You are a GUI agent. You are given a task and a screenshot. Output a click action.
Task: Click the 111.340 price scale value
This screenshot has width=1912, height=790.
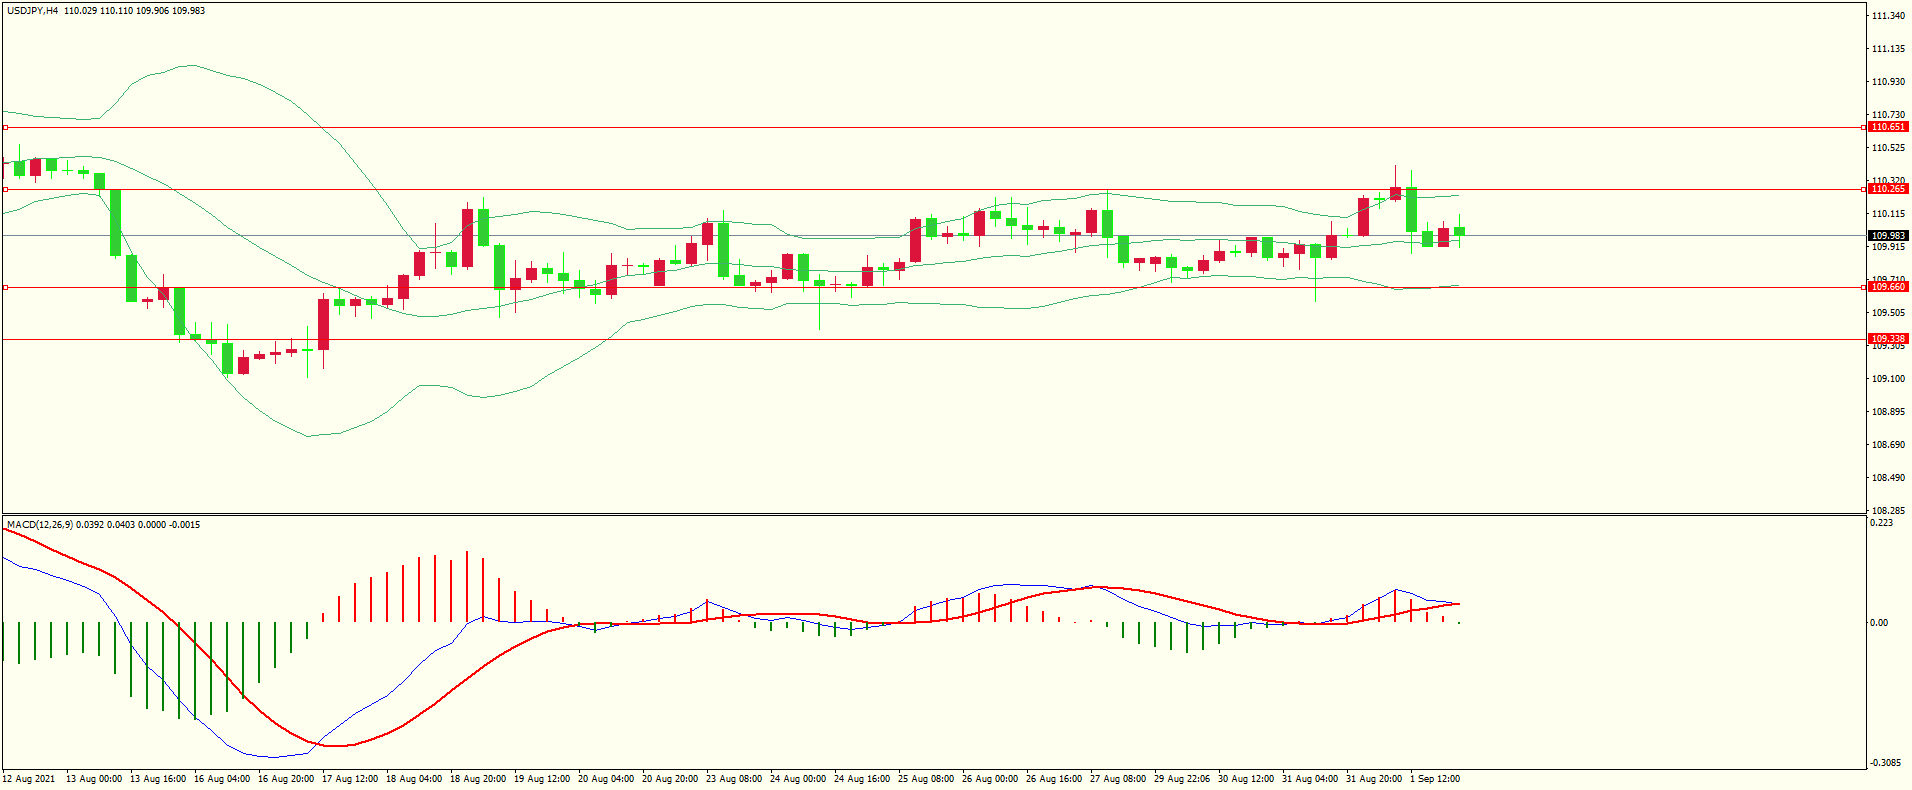(x=1888, y=16)
